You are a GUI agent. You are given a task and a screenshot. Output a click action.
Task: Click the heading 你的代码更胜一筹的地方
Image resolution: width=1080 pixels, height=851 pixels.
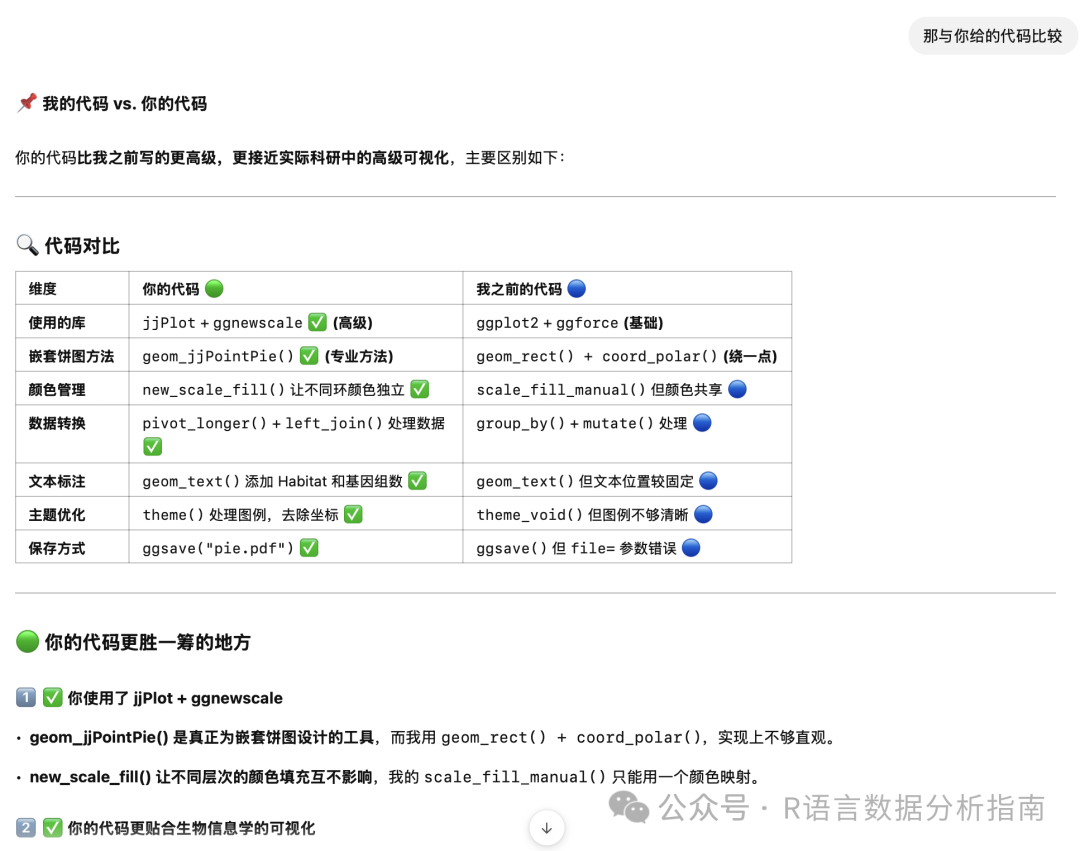coord(147,642)
